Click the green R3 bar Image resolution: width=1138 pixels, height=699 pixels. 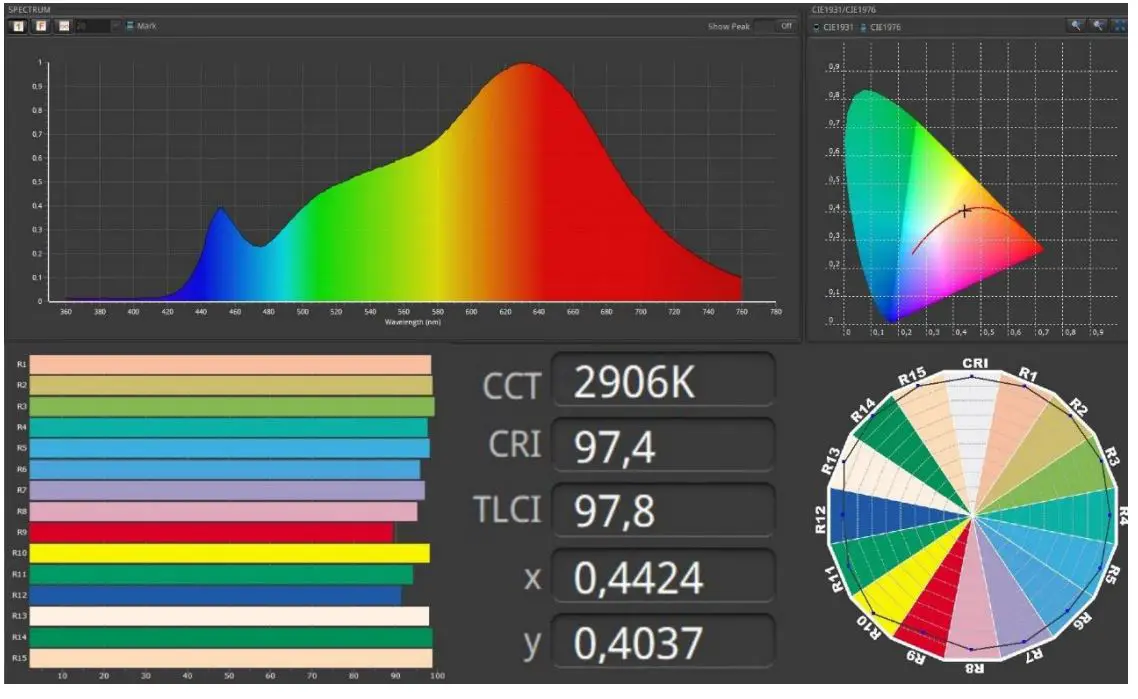click(232, 406)
